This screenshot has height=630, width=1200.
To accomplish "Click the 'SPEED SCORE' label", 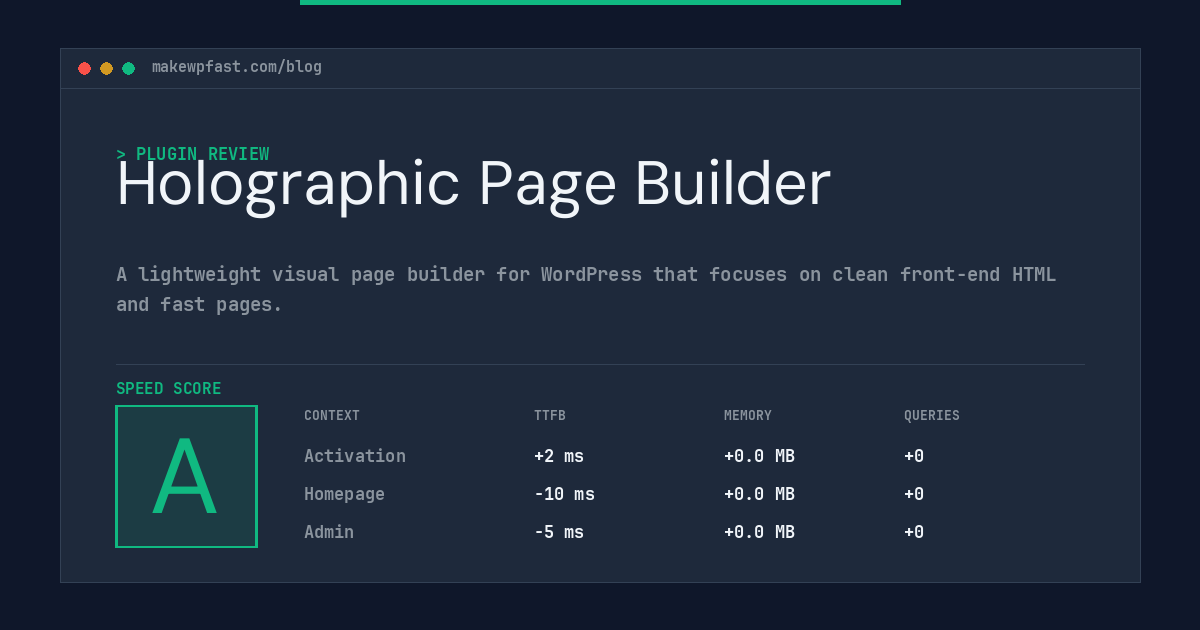I will tap(169, 388).
